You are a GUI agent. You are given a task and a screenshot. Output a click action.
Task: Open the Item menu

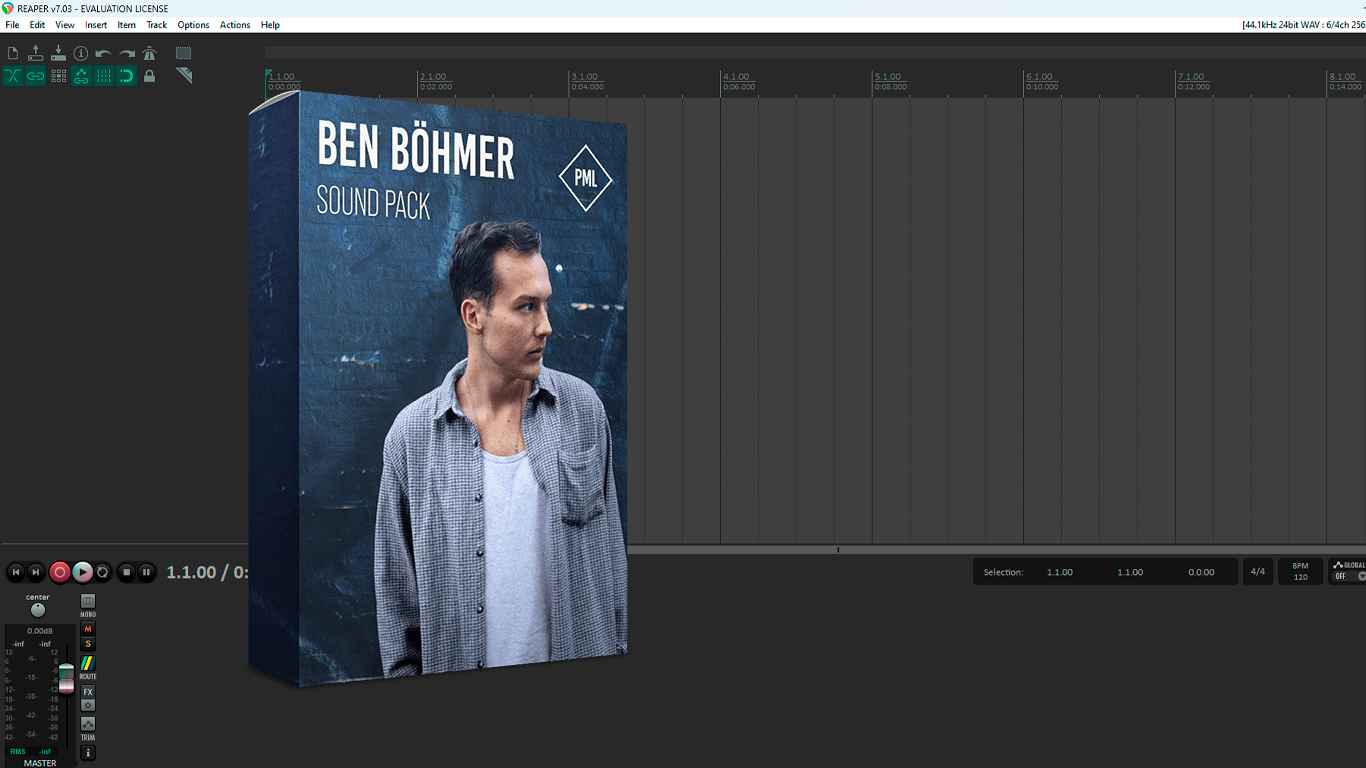(x=127, y=25)
